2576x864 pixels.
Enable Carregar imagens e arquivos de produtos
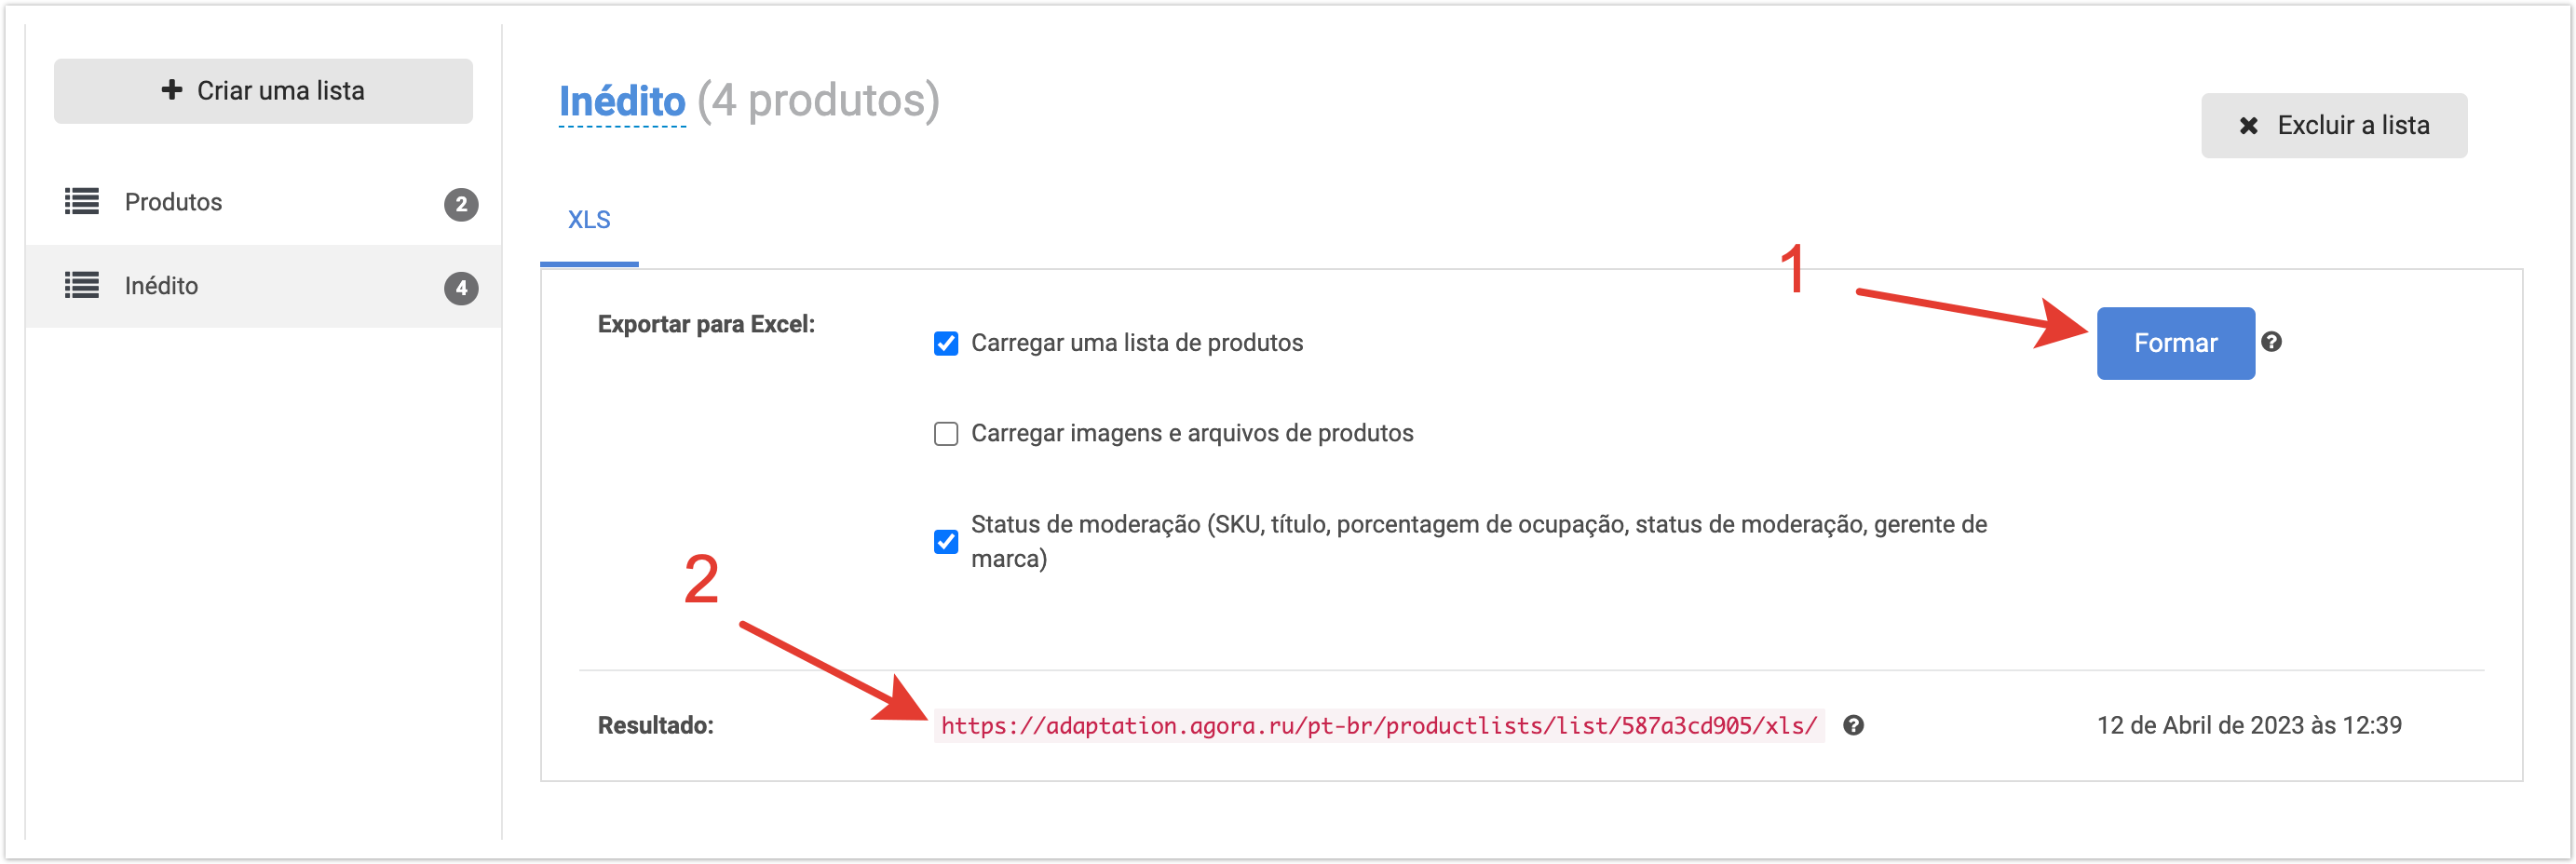click(x=945, y=434)
